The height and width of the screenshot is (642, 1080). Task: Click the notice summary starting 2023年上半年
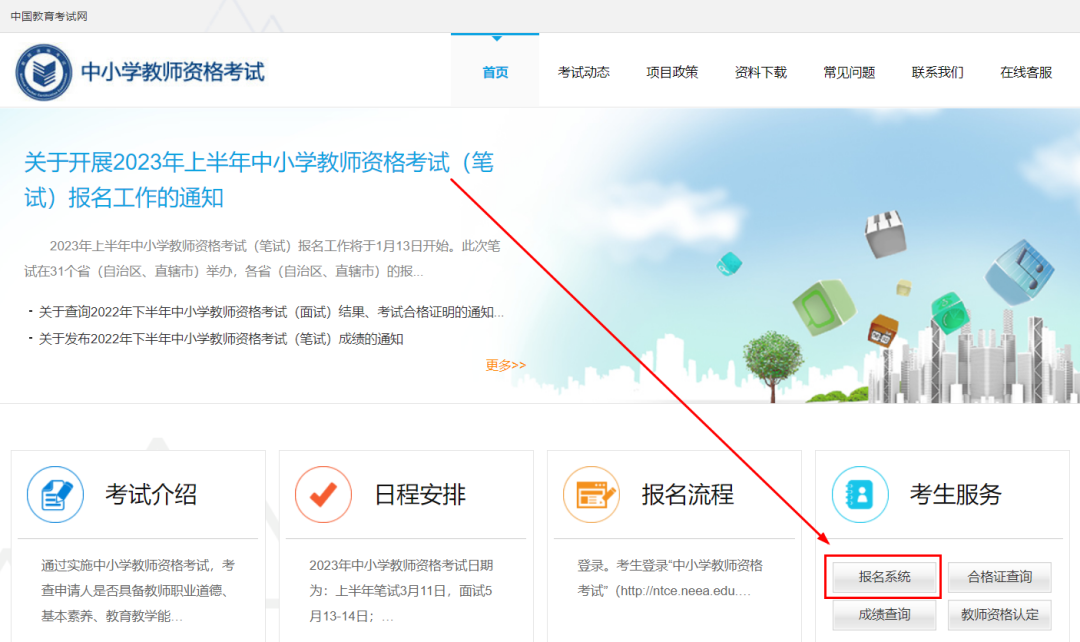(x=262, y=258)
